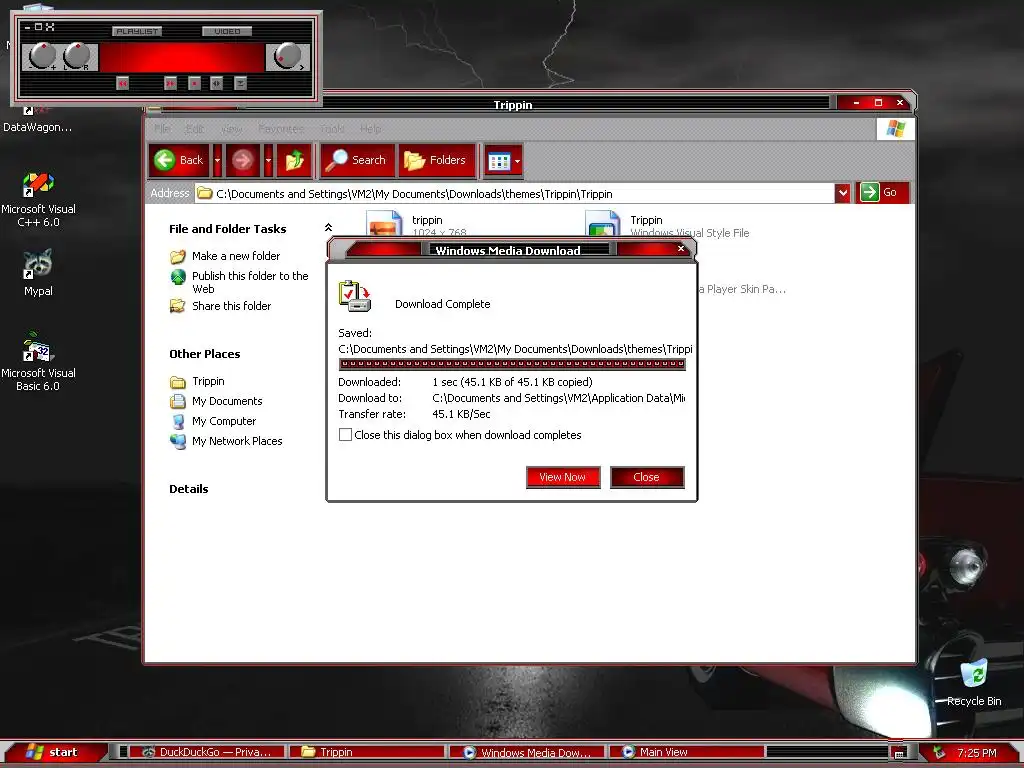Open Microsoft Visual C++ 6.0 desktop icon
Screen dimensions: 1024x768
click(38, 199)
